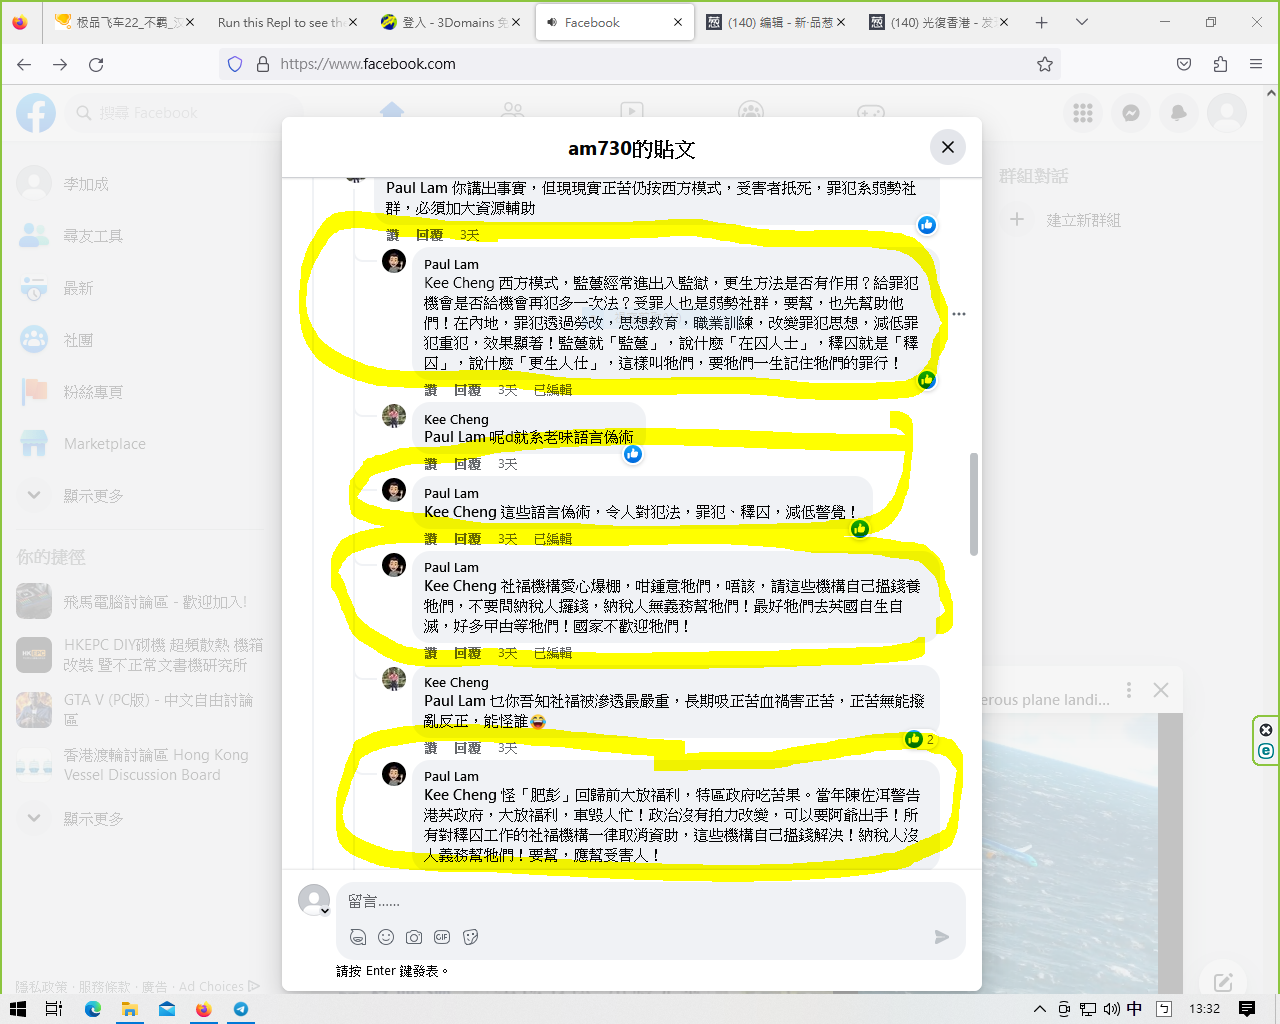This screenshot has height=1024, width=1280.
Task: Open 粉絲專頁 in left sidebar
Action: coord(140,392)
